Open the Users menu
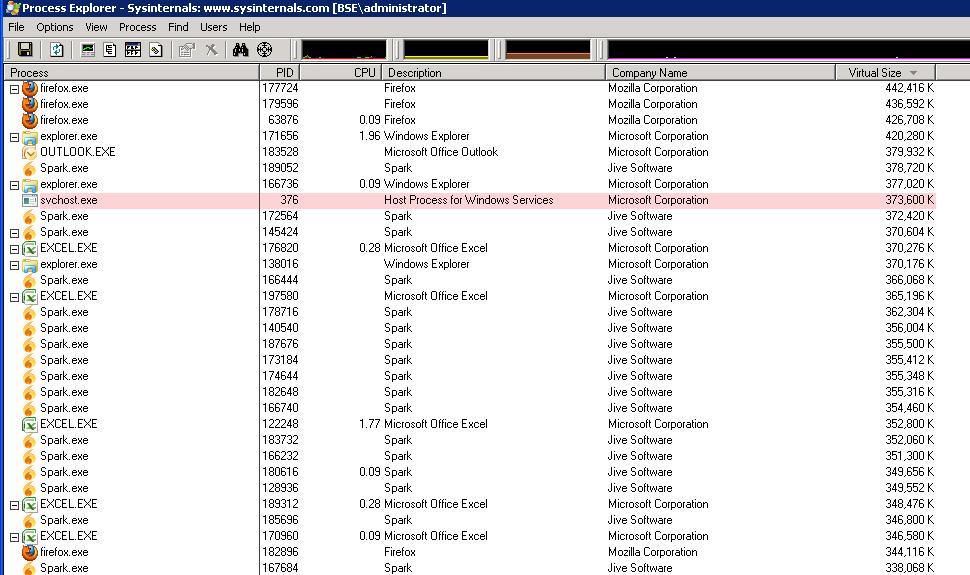The image size is (970, 575). click(213, 27)
